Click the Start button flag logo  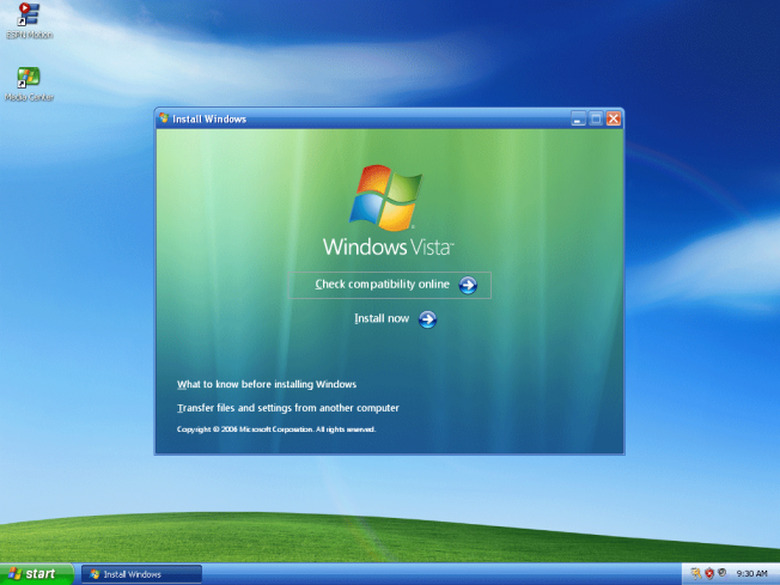(x=14, y=574)
